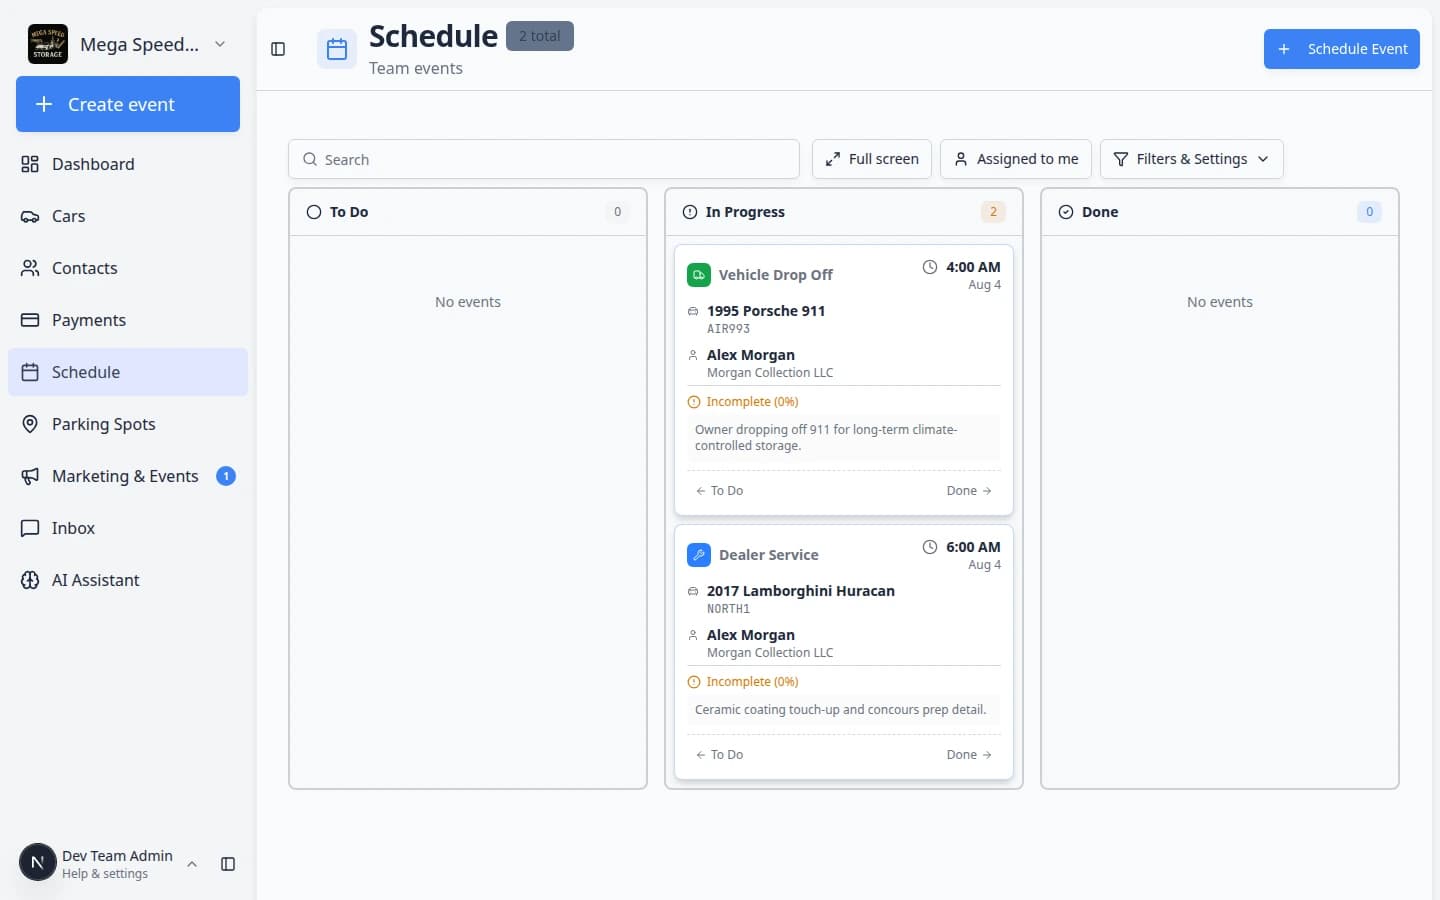
Task: Click the To Do count badge
Action: coord(617,212)
